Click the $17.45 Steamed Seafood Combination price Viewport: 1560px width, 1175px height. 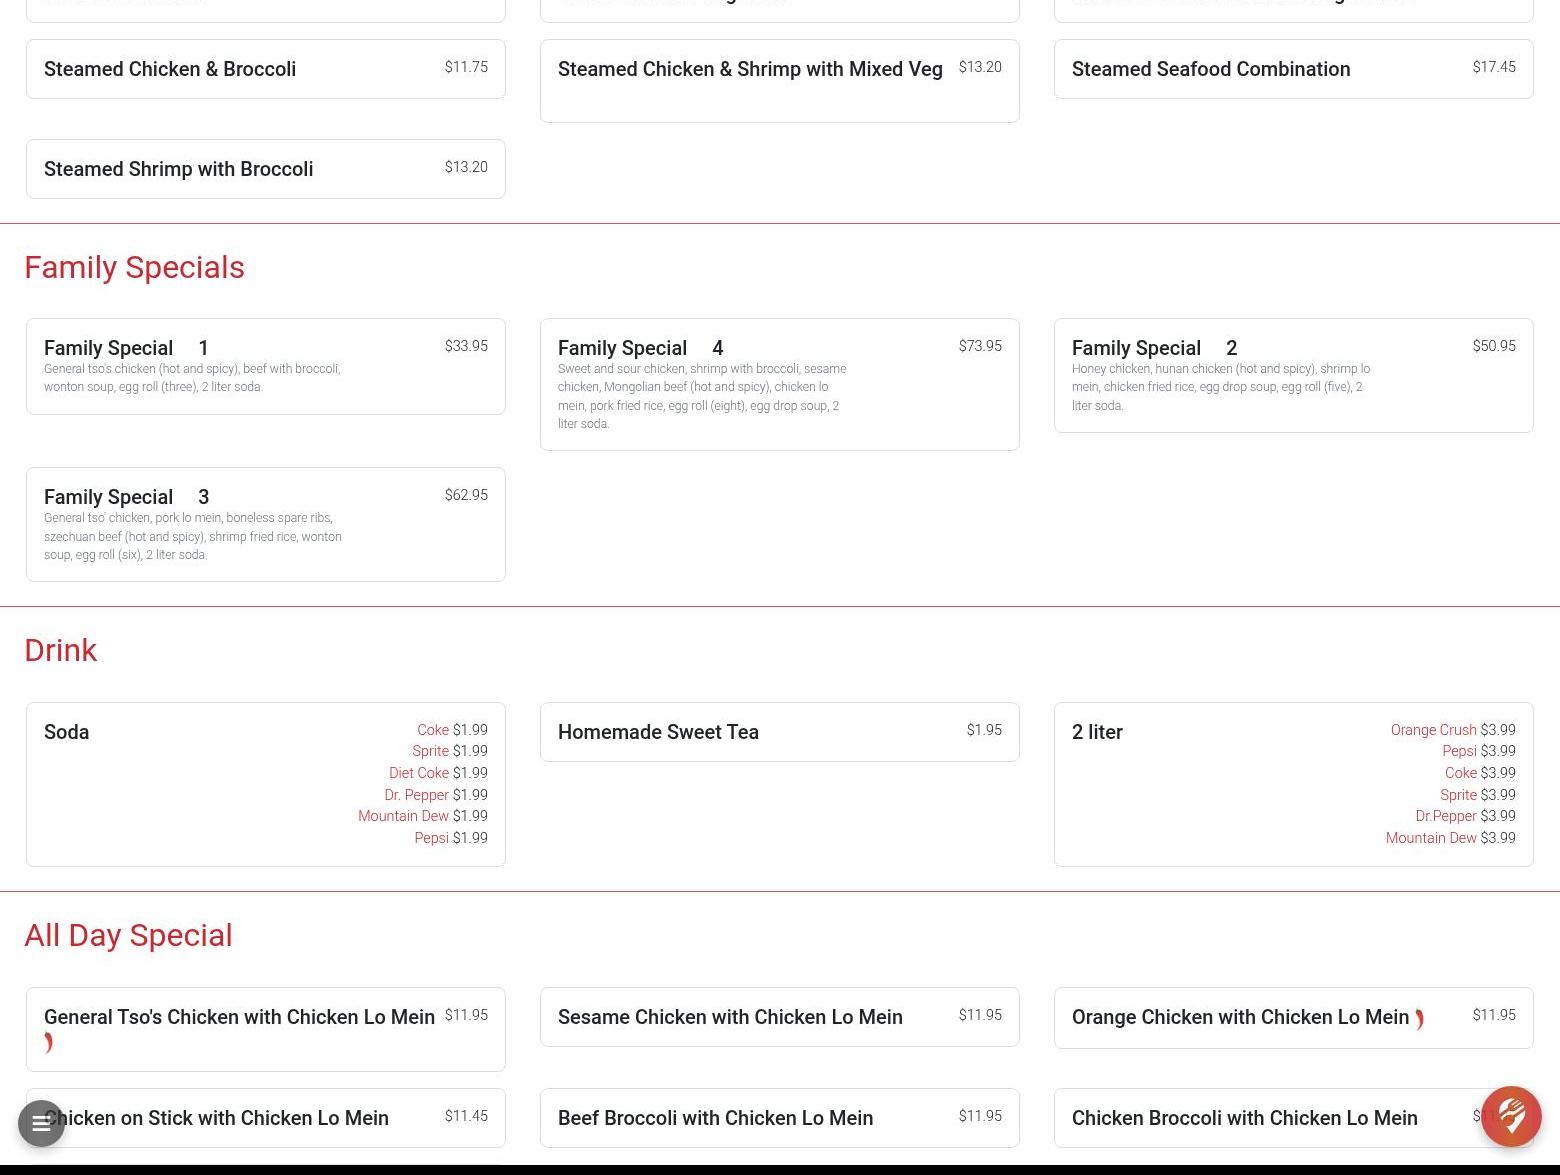click(1494, 67)
